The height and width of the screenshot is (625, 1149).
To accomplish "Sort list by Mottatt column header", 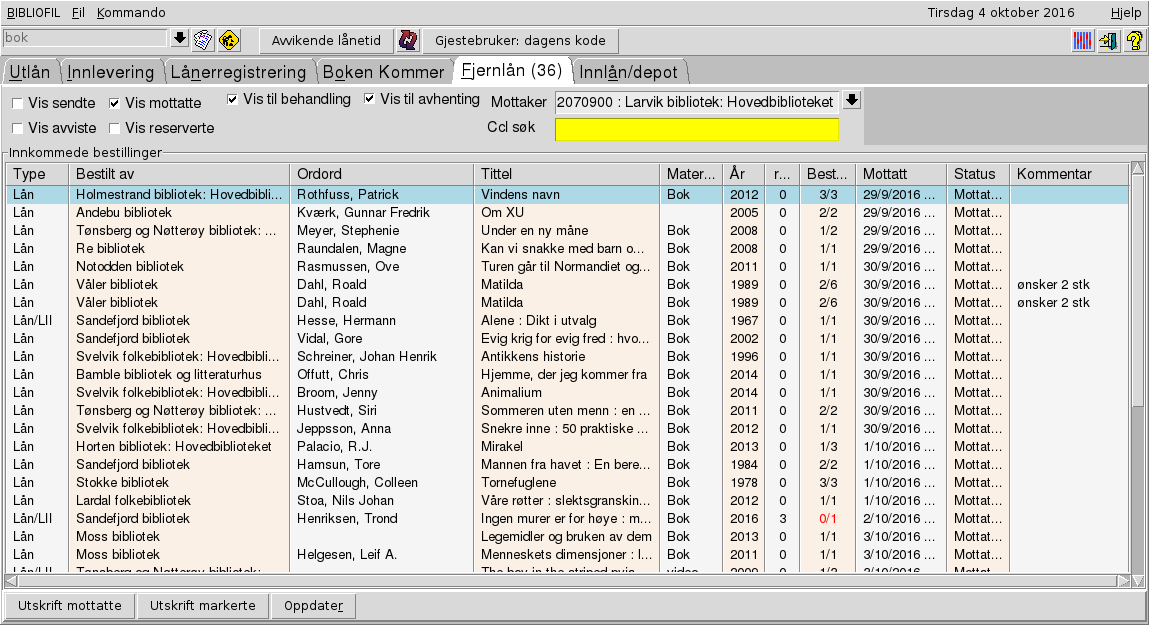I will [x=900, y=174].
